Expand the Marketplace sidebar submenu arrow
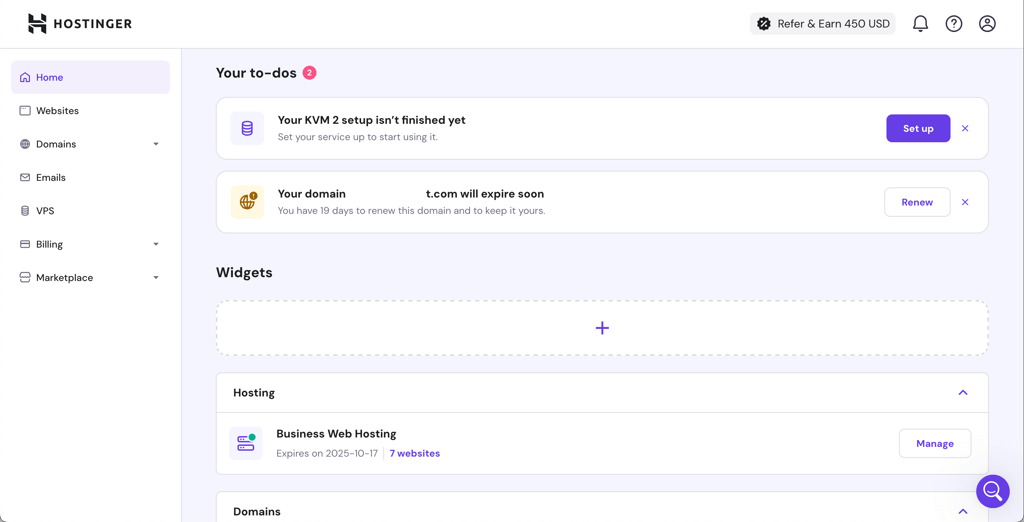 [x=156, y=277]
